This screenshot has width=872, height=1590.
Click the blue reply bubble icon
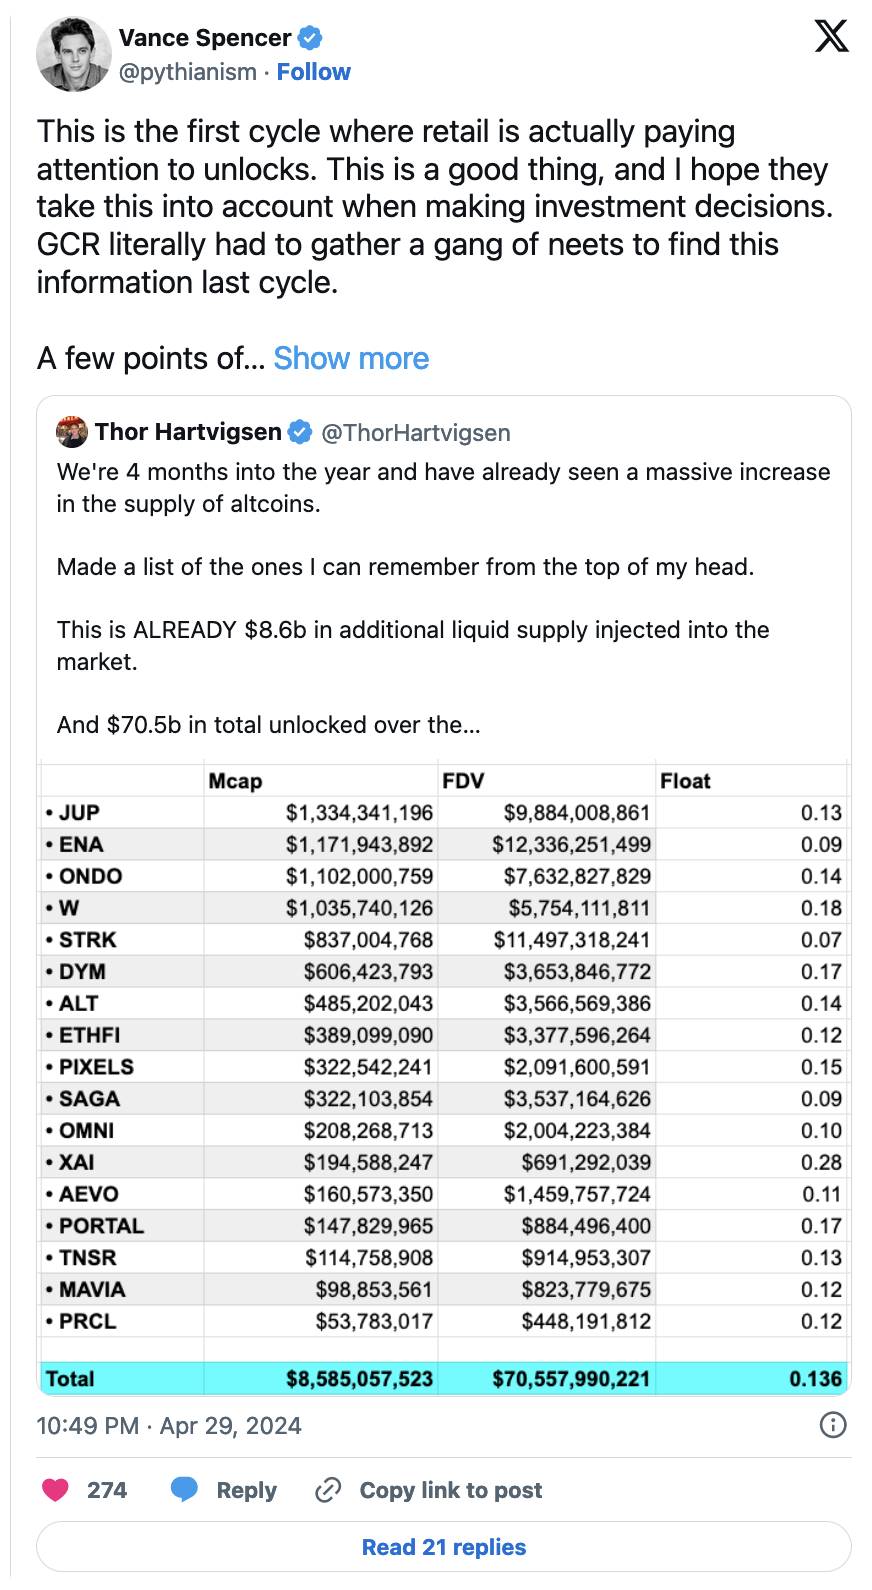point(184,1490)
